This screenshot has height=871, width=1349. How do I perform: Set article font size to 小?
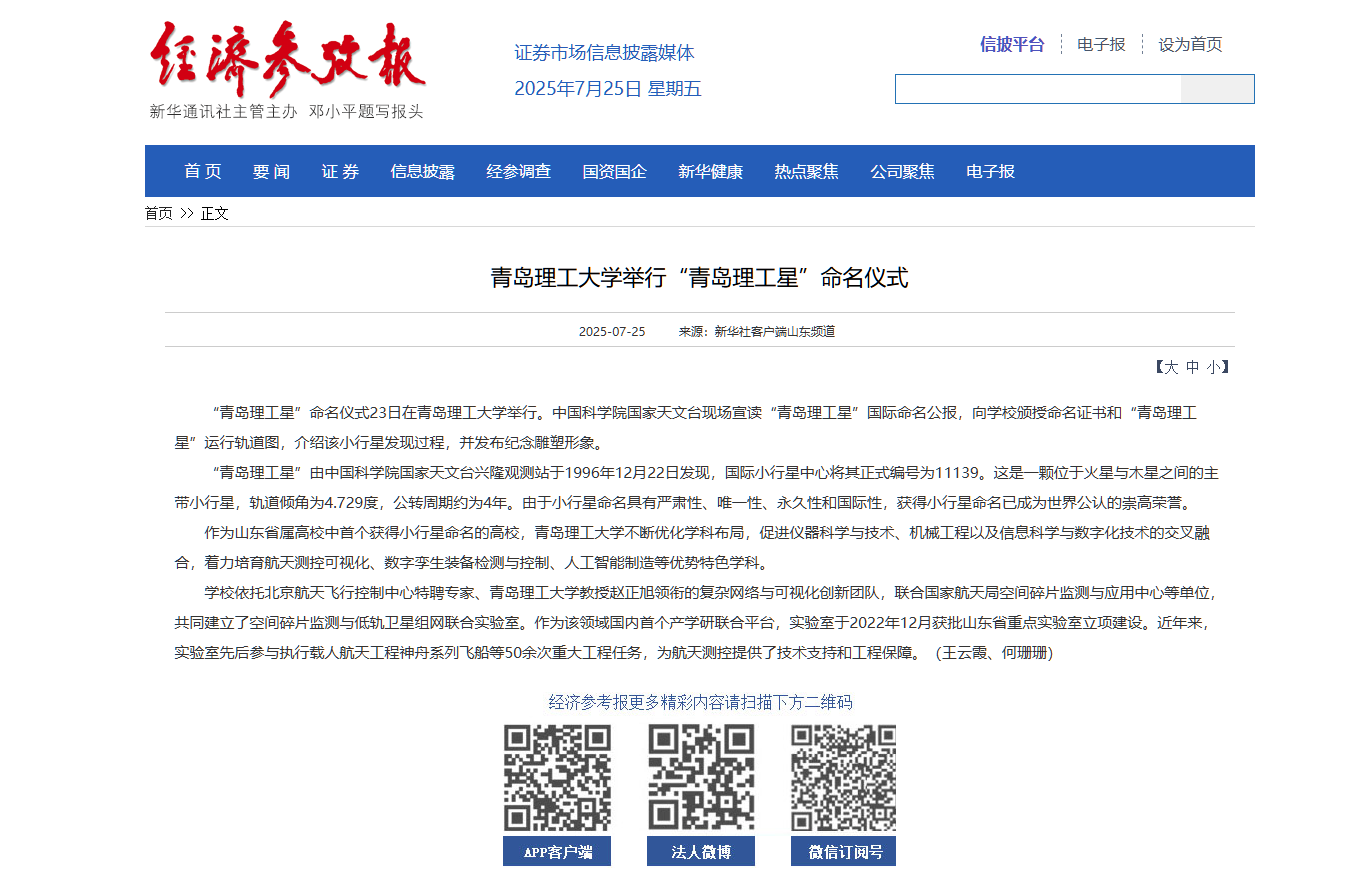(1212, 367)
